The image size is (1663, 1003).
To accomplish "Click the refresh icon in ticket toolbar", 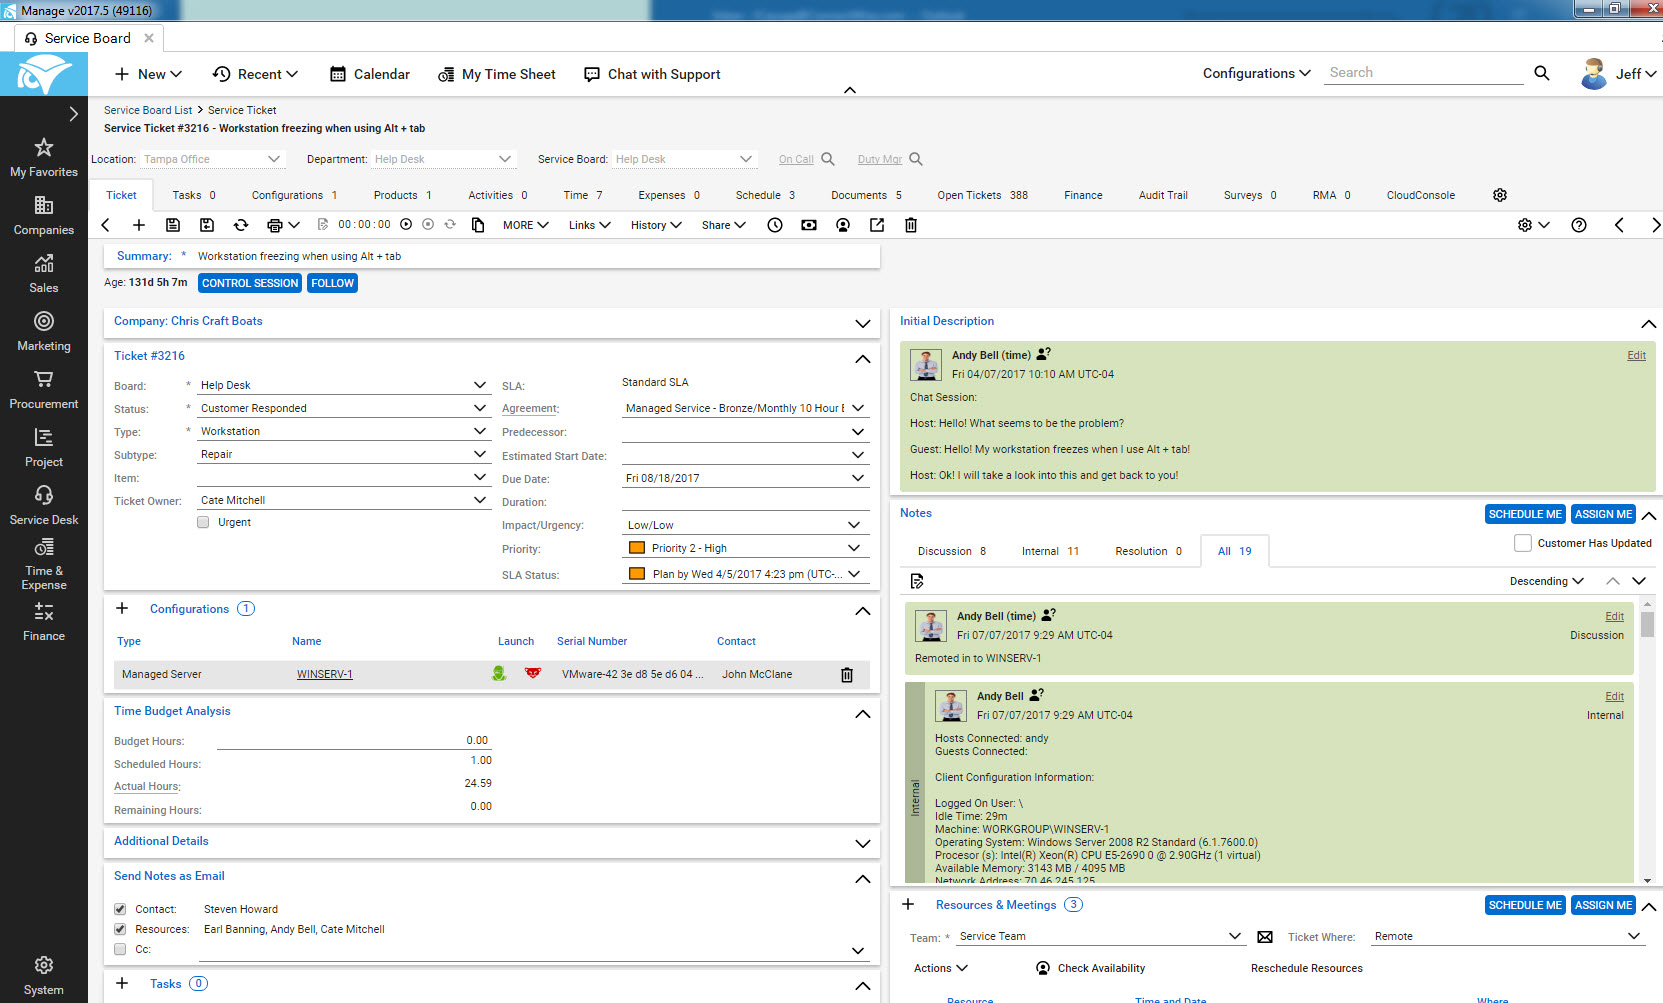I will [241, 225].
